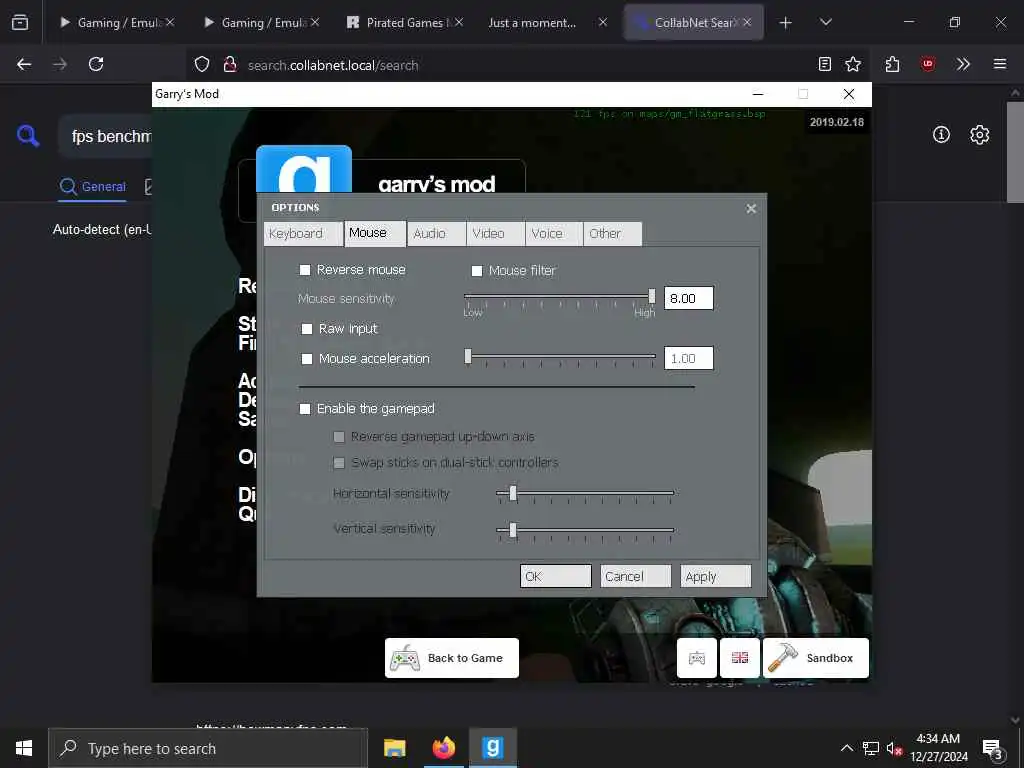The height and width of the screenshot is (768, 1024).
Task: Click the taskbar search box
Action: (x=208, y=748)
